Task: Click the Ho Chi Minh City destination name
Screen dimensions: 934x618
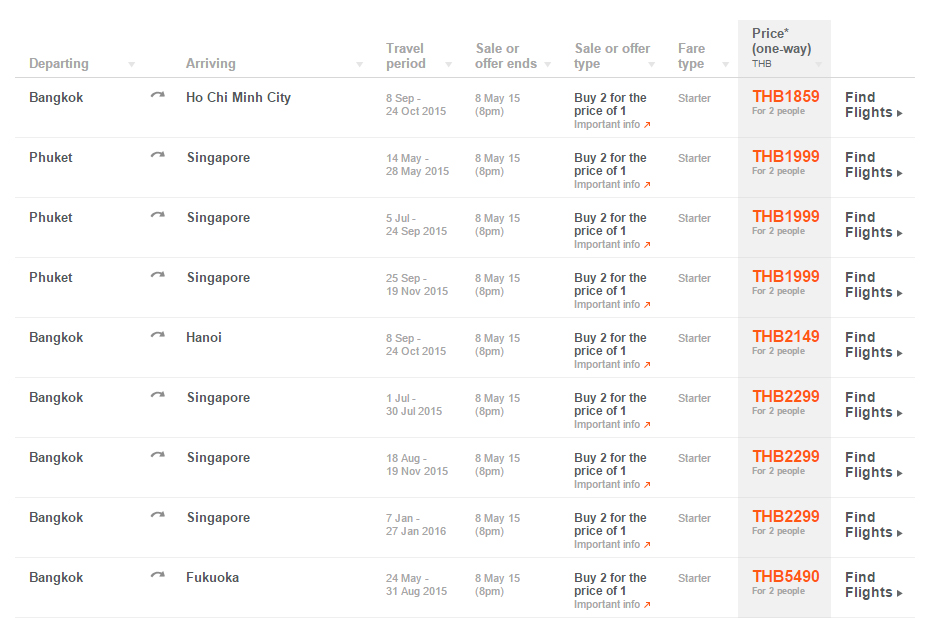Action: 238,97
